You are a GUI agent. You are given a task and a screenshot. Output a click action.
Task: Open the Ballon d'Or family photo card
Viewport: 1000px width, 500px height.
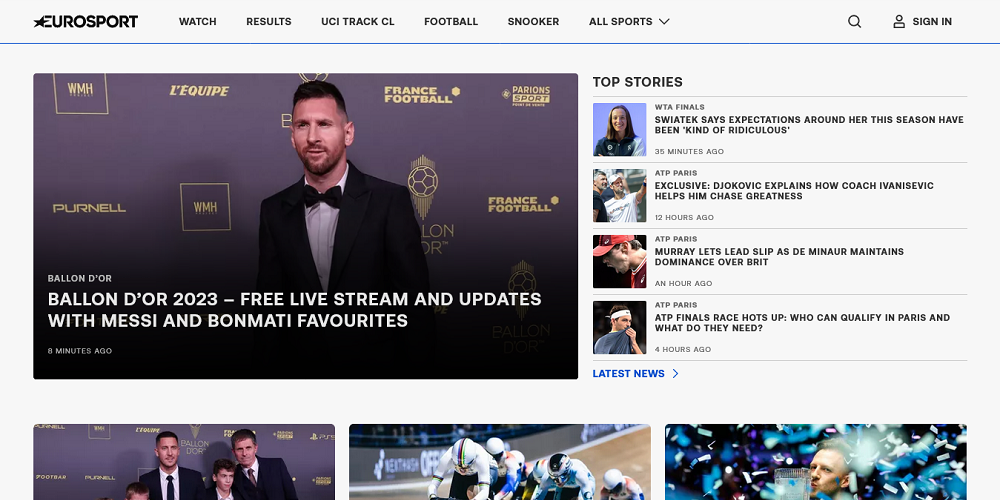click(184, 462)
